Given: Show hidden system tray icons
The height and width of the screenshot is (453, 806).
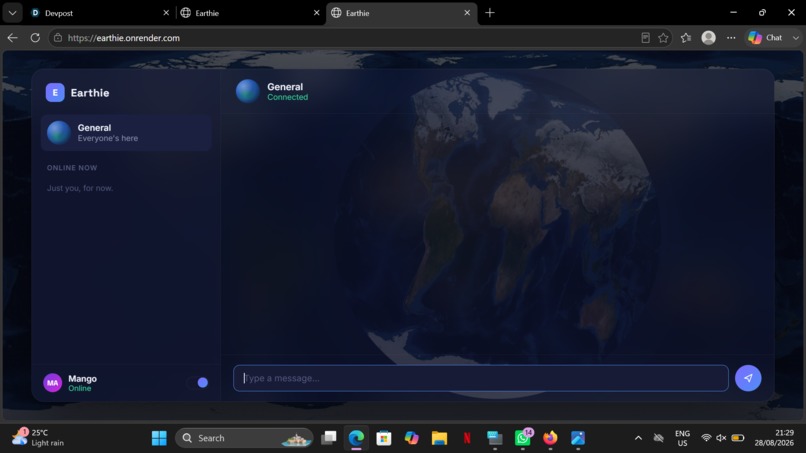Looking at the screenshot, I should 638,438.
